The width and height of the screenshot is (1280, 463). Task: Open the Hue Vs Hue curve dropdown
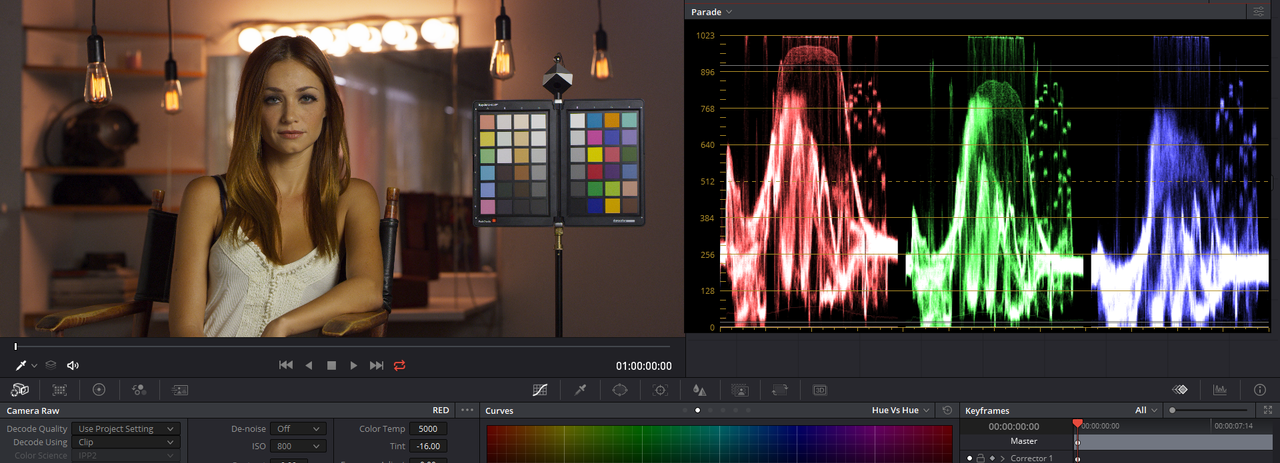902,411
